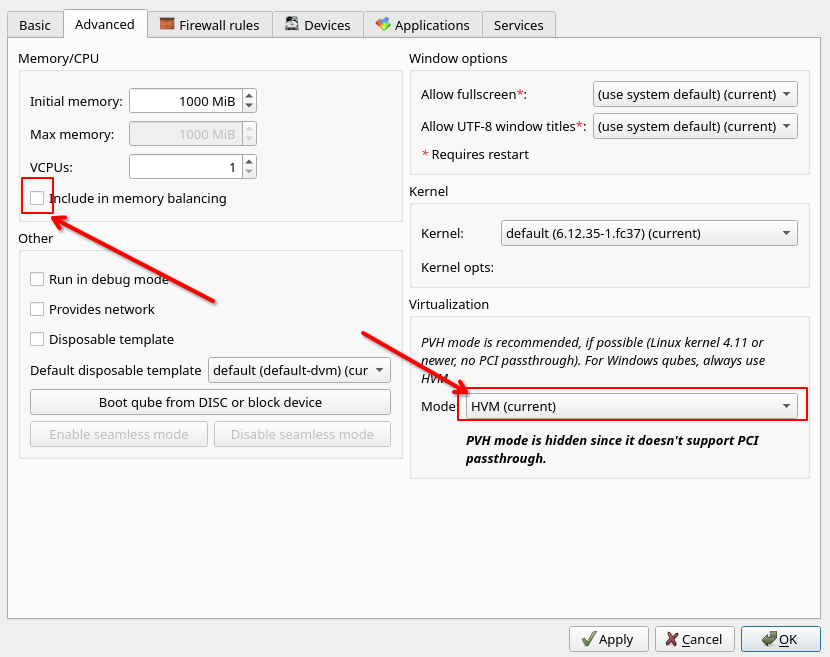Open the Services tab
The height and width of the screenshot is (657, 830).
pos(519,25)
